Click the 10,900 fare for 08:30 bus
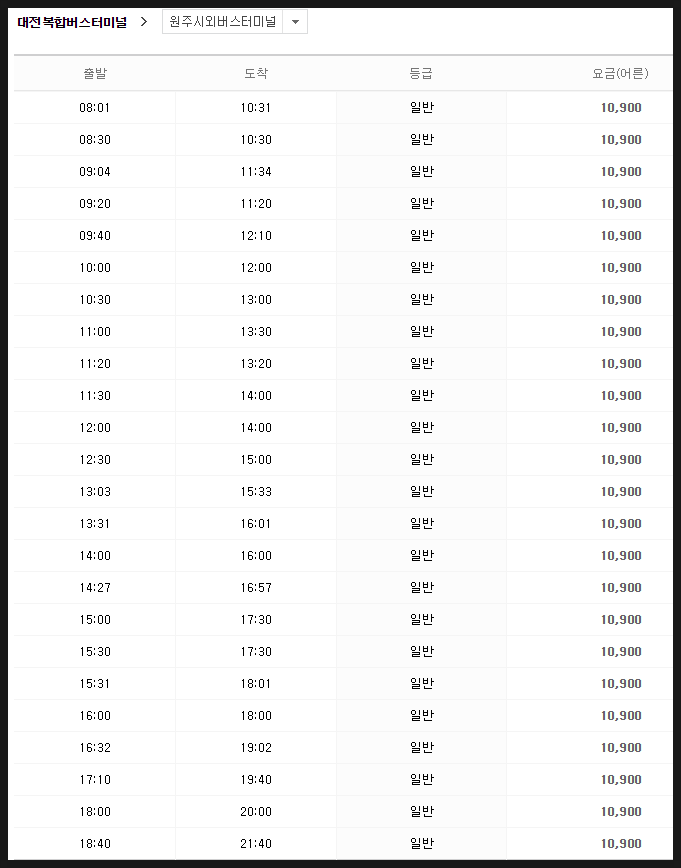The image size is (681, 868). pyautogui.click(x=621, y=140)
